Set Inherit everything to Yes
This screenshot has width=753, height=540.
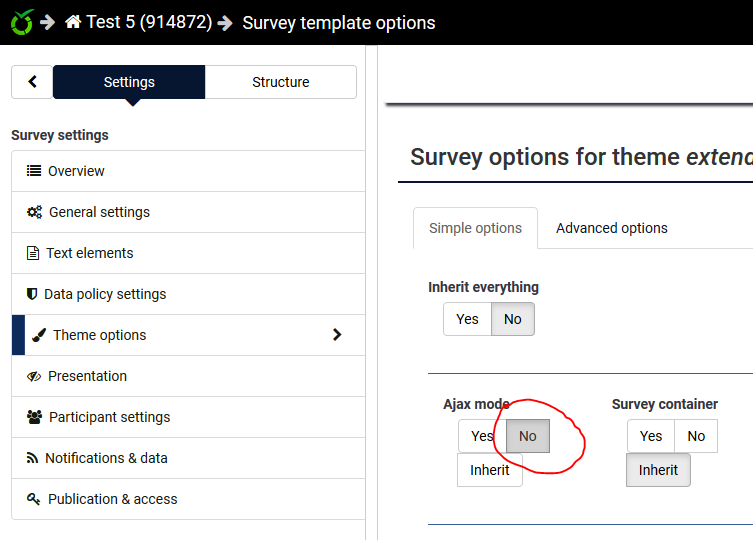click(x=467, y=319)
